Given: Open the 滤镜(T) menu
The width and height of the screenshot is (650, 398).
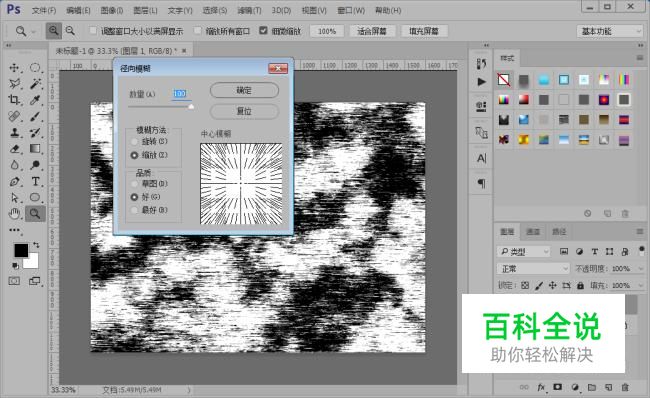Looking at the screenshot, I should tap(249, 10).
